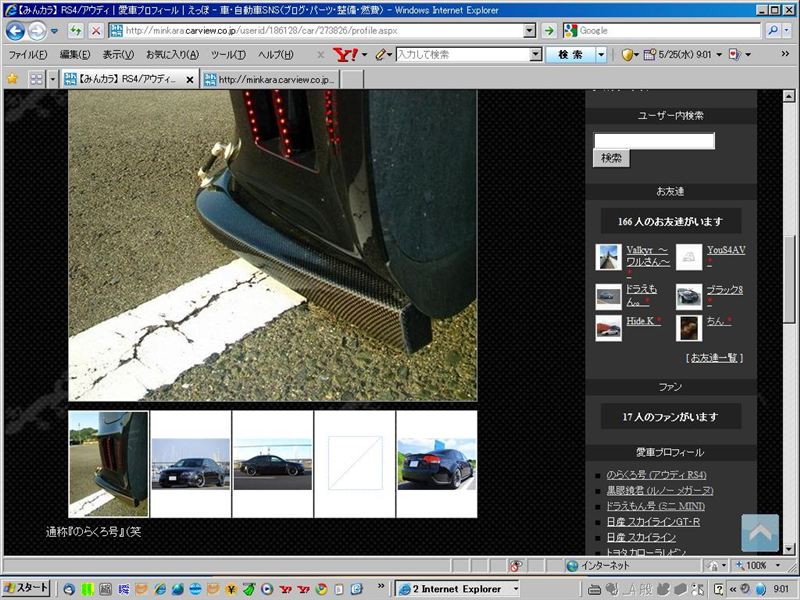Click the printer icon in language bar
This screenshot has height=600, width=800.
tap(594, 589)
